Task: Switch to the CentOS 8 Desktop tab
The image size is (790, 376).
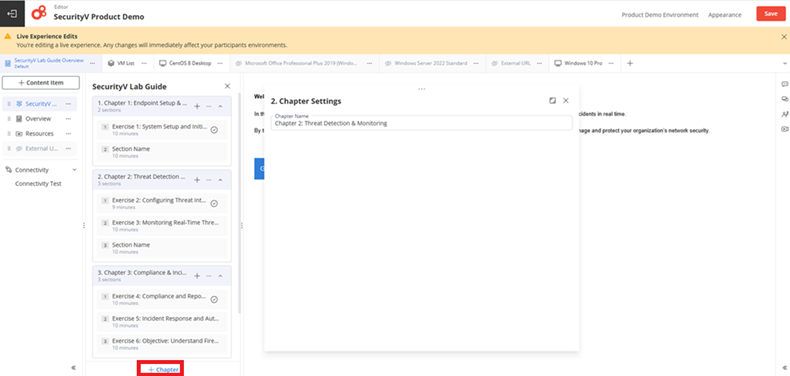Action: click(185, 64)
